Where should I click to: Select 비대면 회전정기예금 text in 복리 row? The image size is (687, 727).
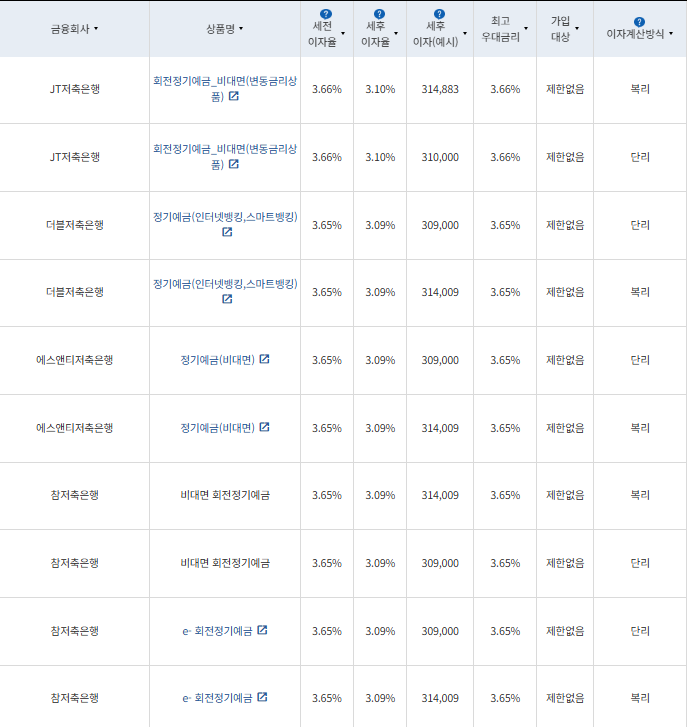[225, 495]
